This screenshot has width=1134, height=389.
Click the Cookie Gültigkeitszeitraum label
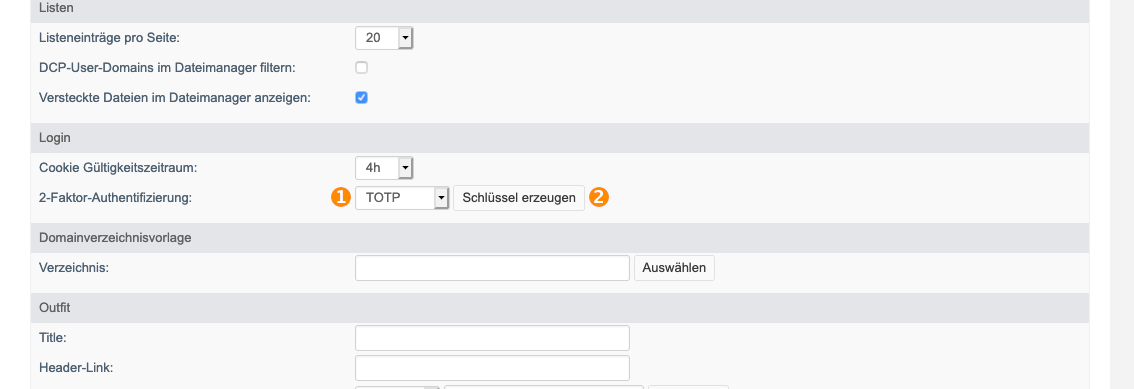point(118,168)
